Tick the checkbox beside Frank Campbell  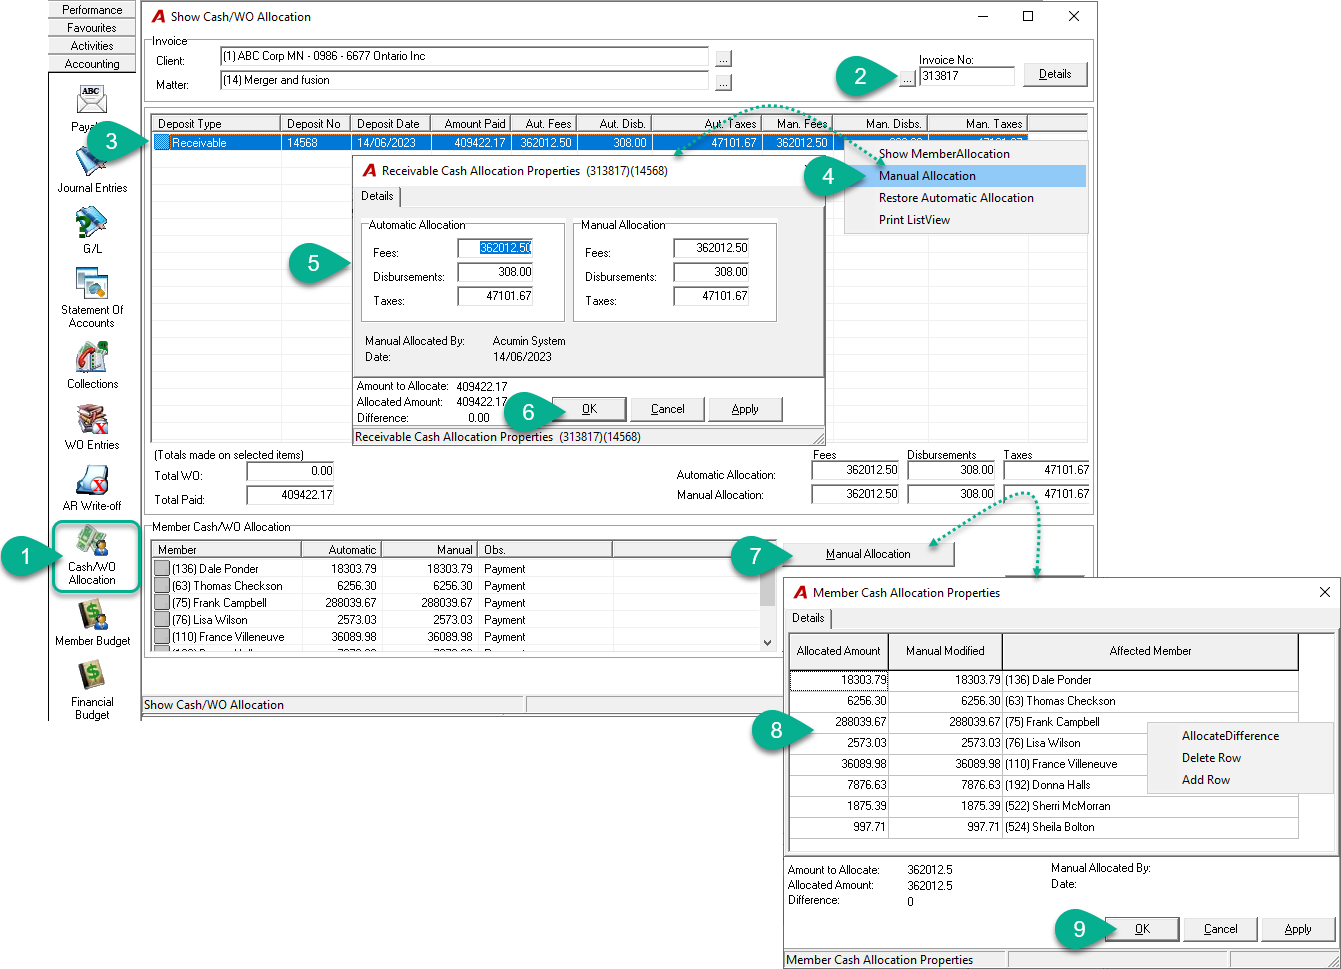(x=162, y=603)
